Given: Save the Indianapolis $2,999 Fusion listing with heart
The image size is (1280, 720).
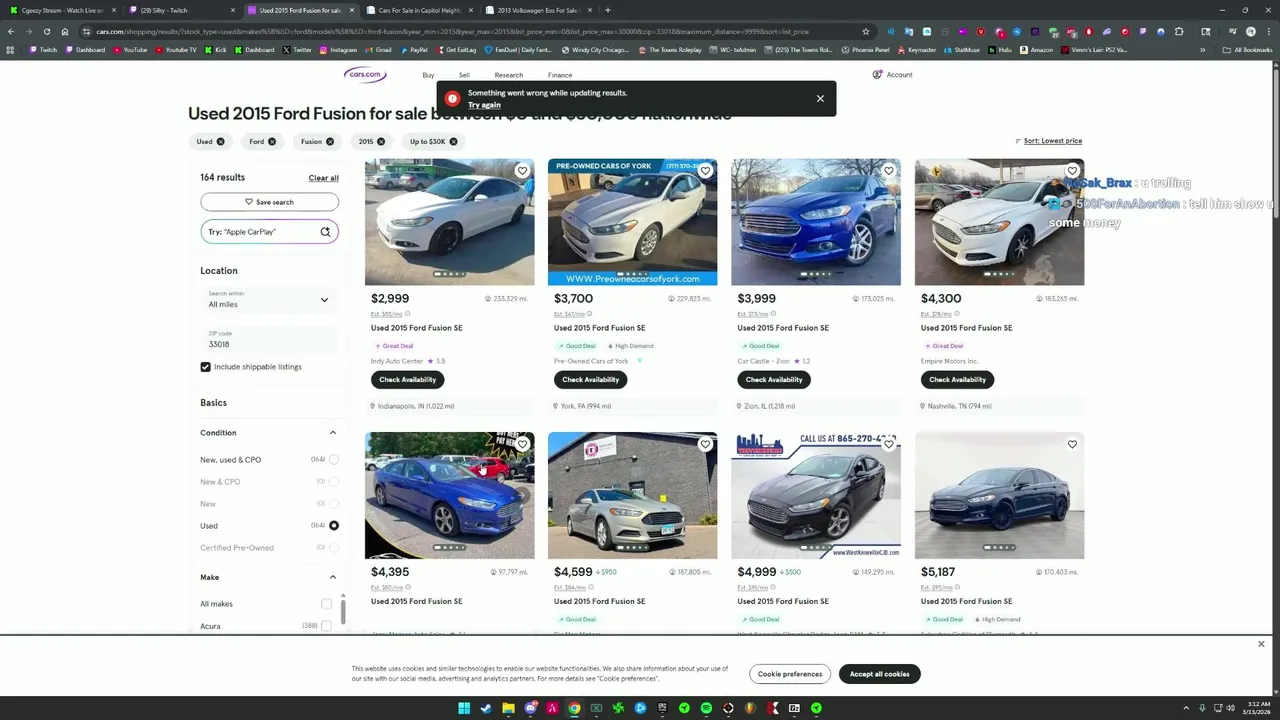Looking at the screenshot, I should (x=522, y=171).
